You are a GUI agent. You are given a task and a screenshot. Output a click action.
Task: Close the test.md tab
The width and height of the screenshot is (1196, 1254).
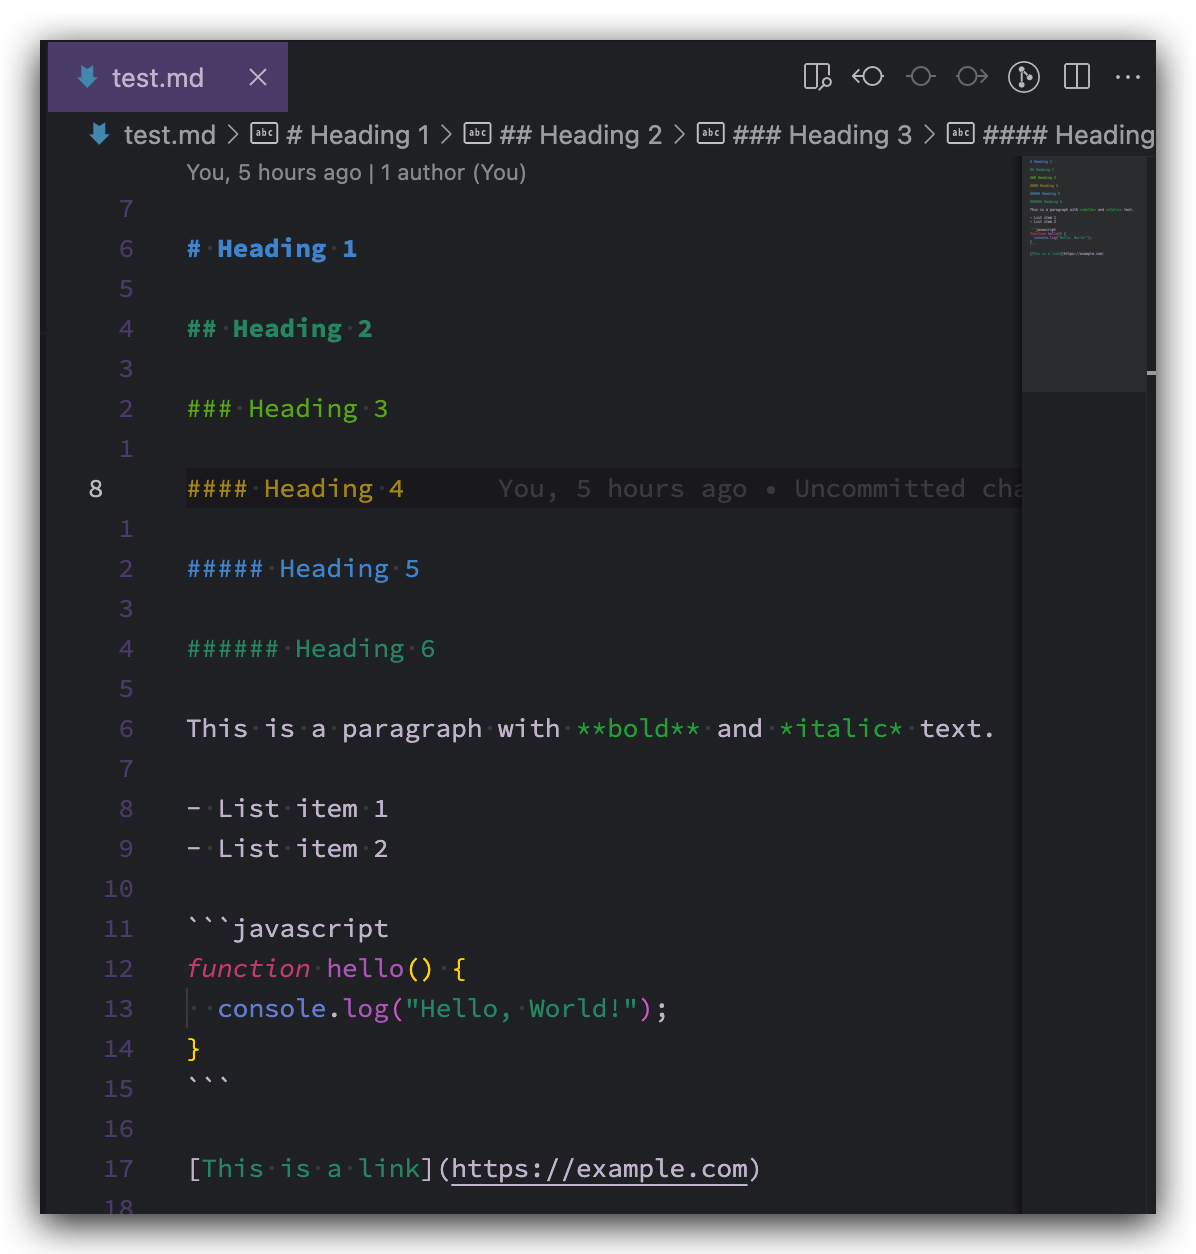point(258,77)
